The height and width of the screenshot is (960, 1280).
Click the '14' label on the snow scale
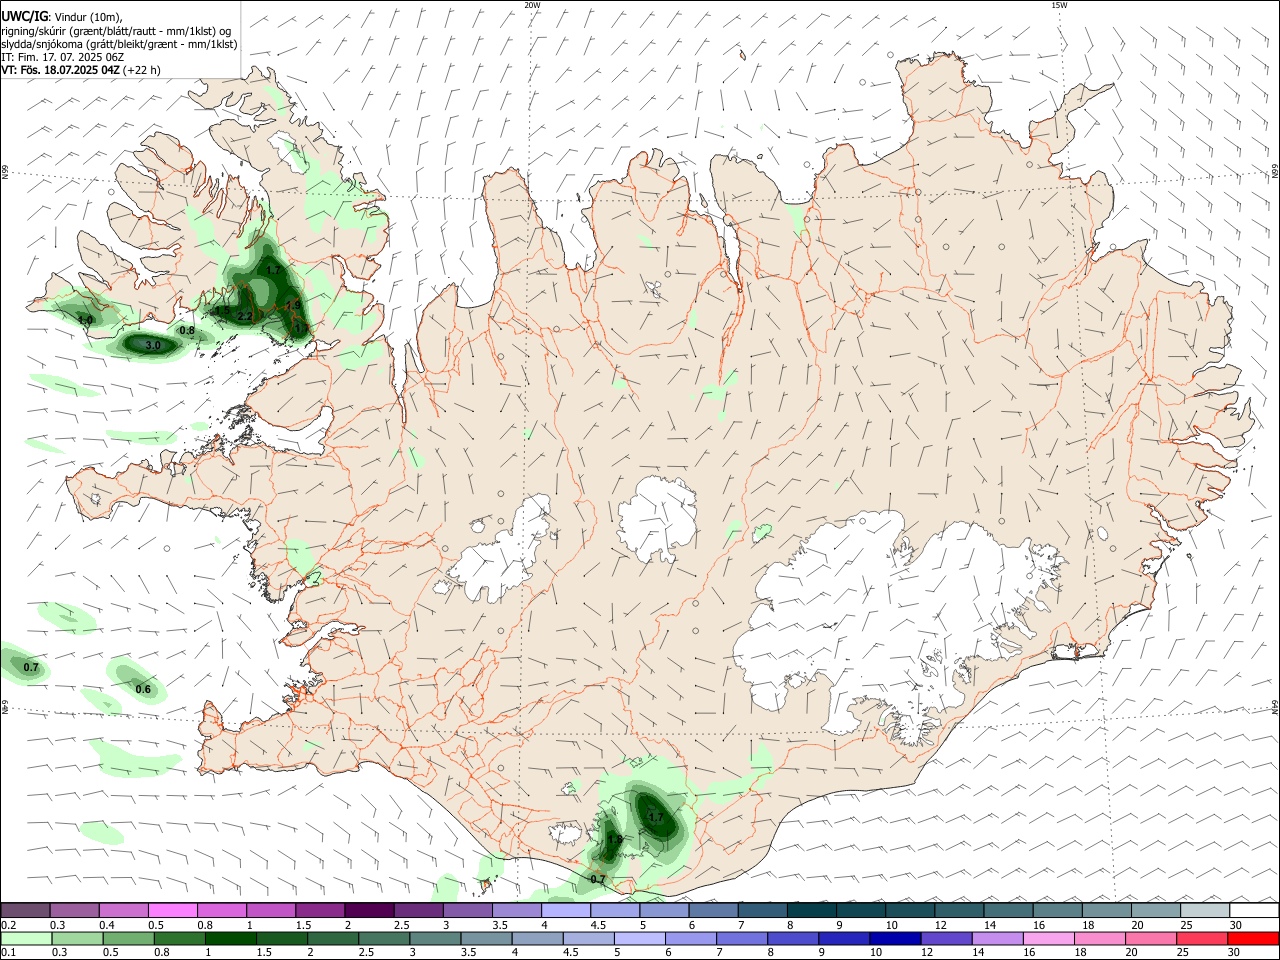coord(990,925)
